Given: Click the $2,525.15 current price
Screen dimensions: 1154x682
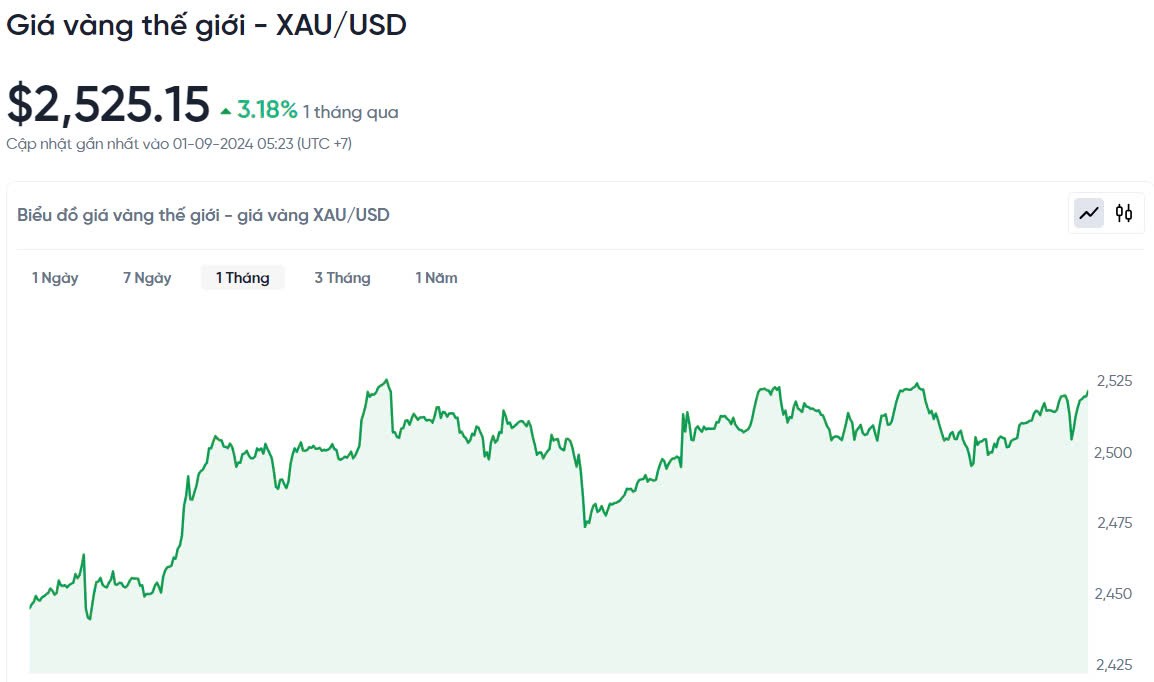Looking at the screenshot, I should pos(108,104).
